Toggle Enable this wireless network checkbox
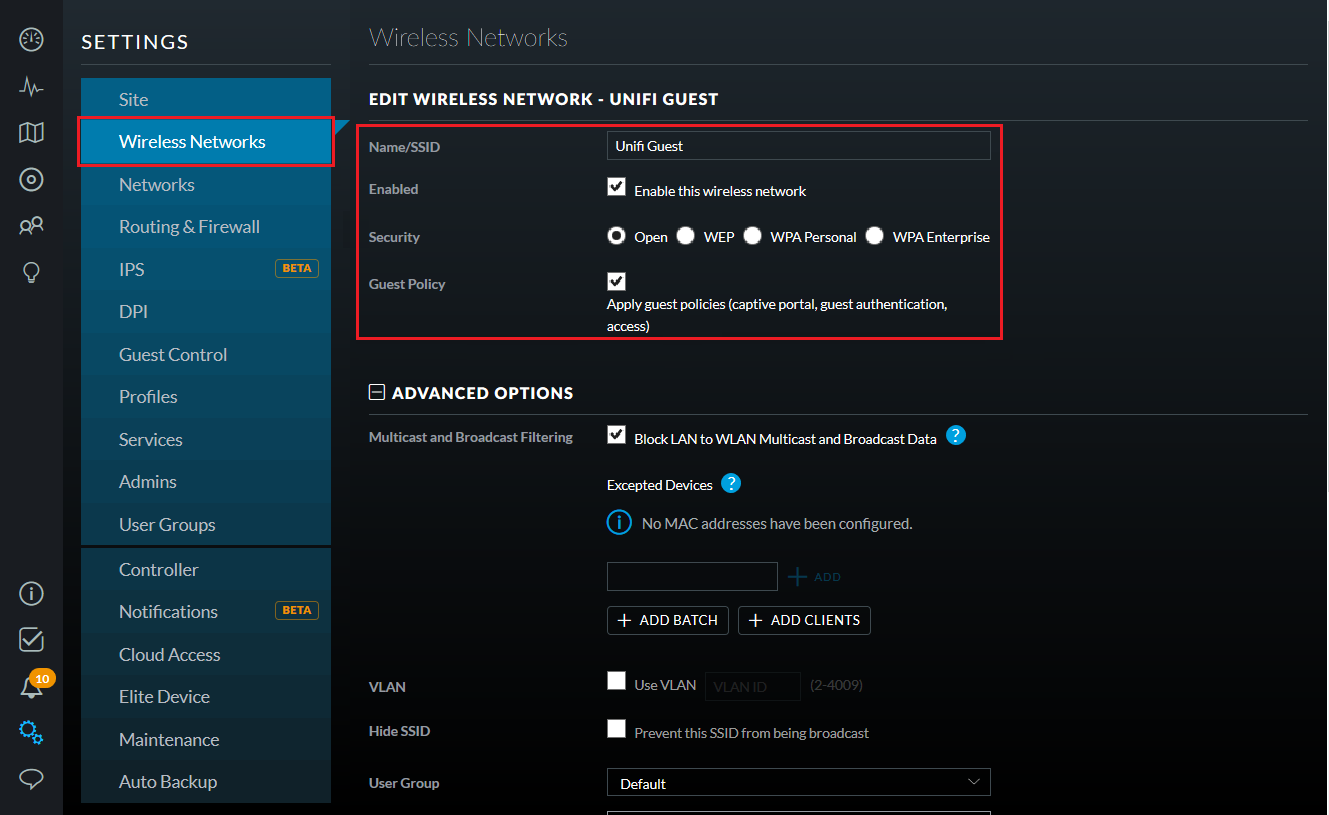Image resolution: width=1329 pixels, height=815 pixels. (x=616, y=187)
